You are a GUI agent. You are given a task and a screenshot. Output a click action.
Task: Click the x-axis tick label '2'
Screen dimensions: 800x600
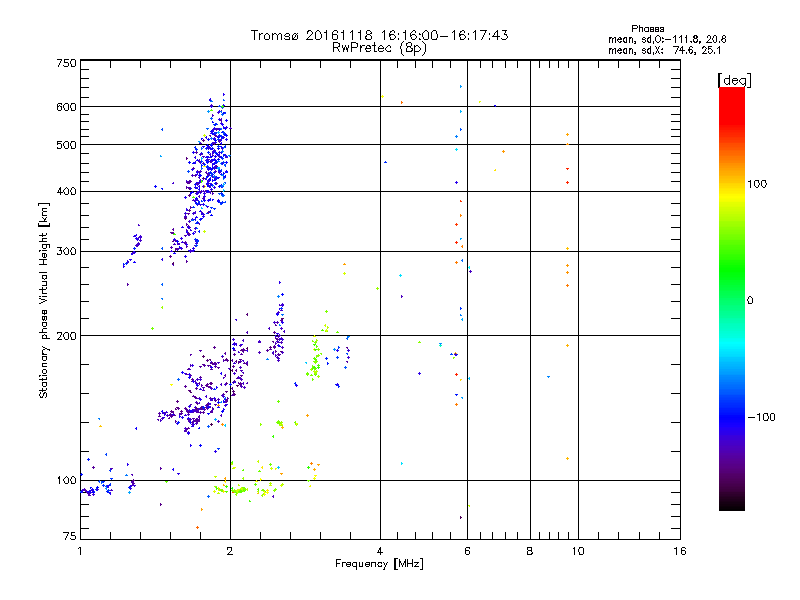(230, 551)
